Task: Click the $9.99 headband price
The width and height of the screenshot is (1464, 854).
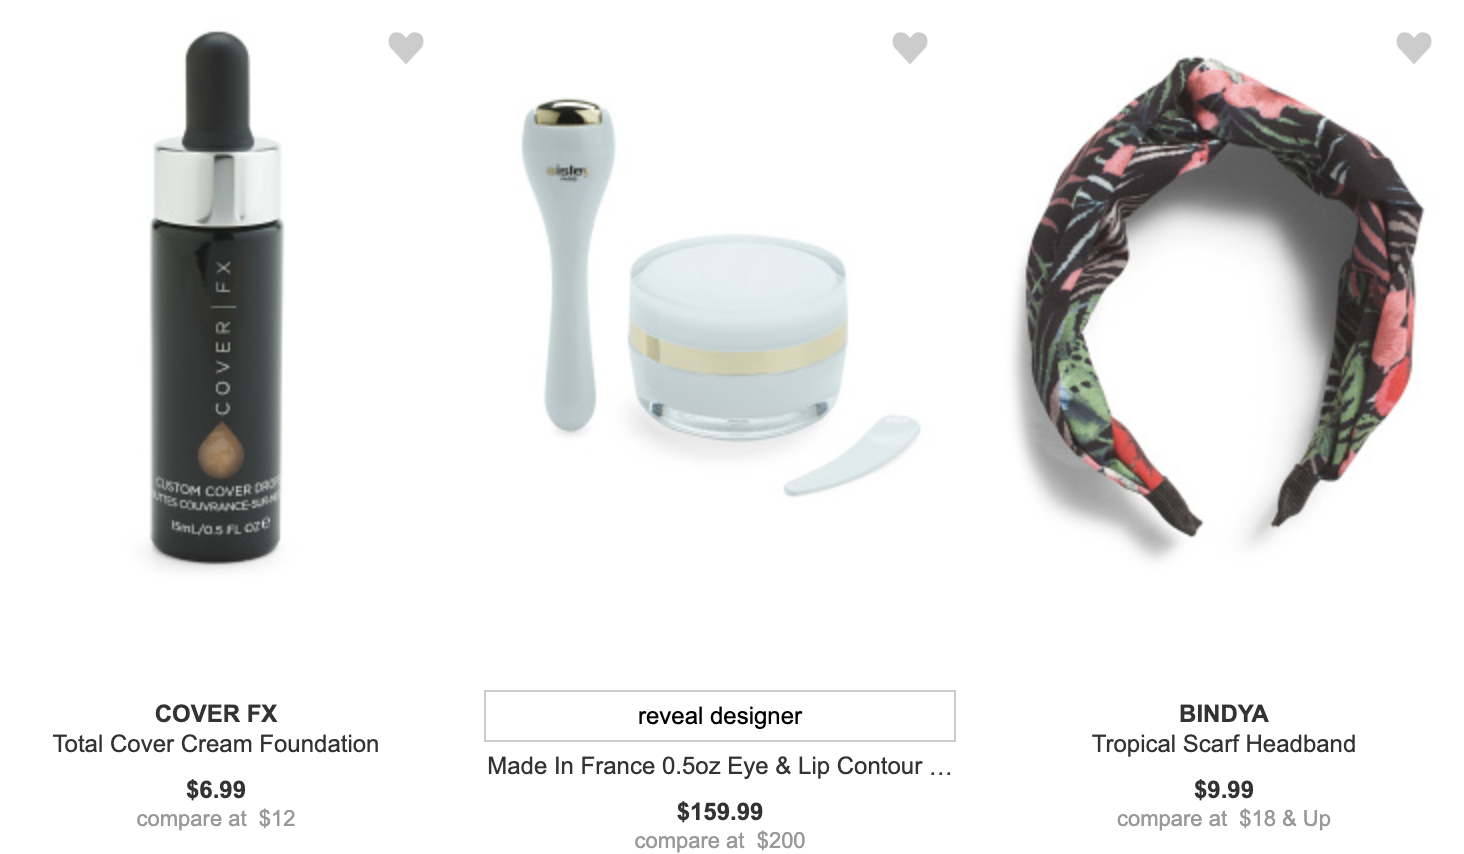Action: pos(1224,790)
